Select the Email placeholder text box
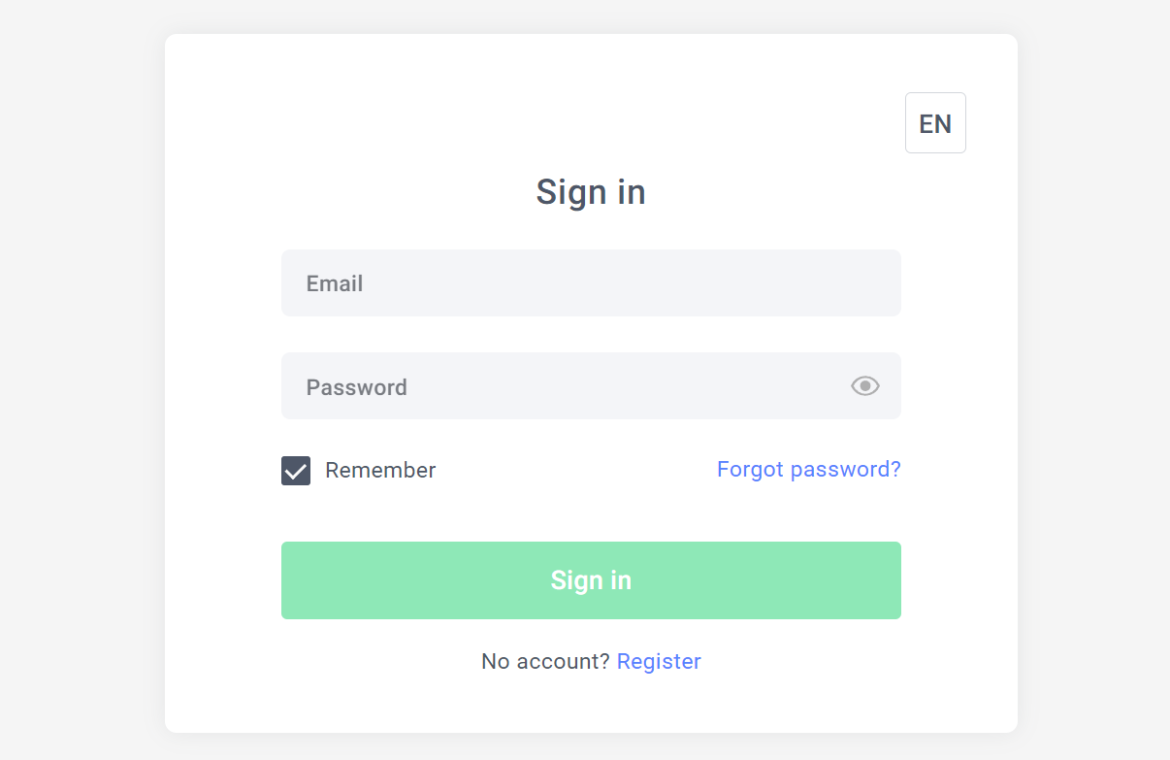This screenshot has width=1170, height=760. pos(590,283)
